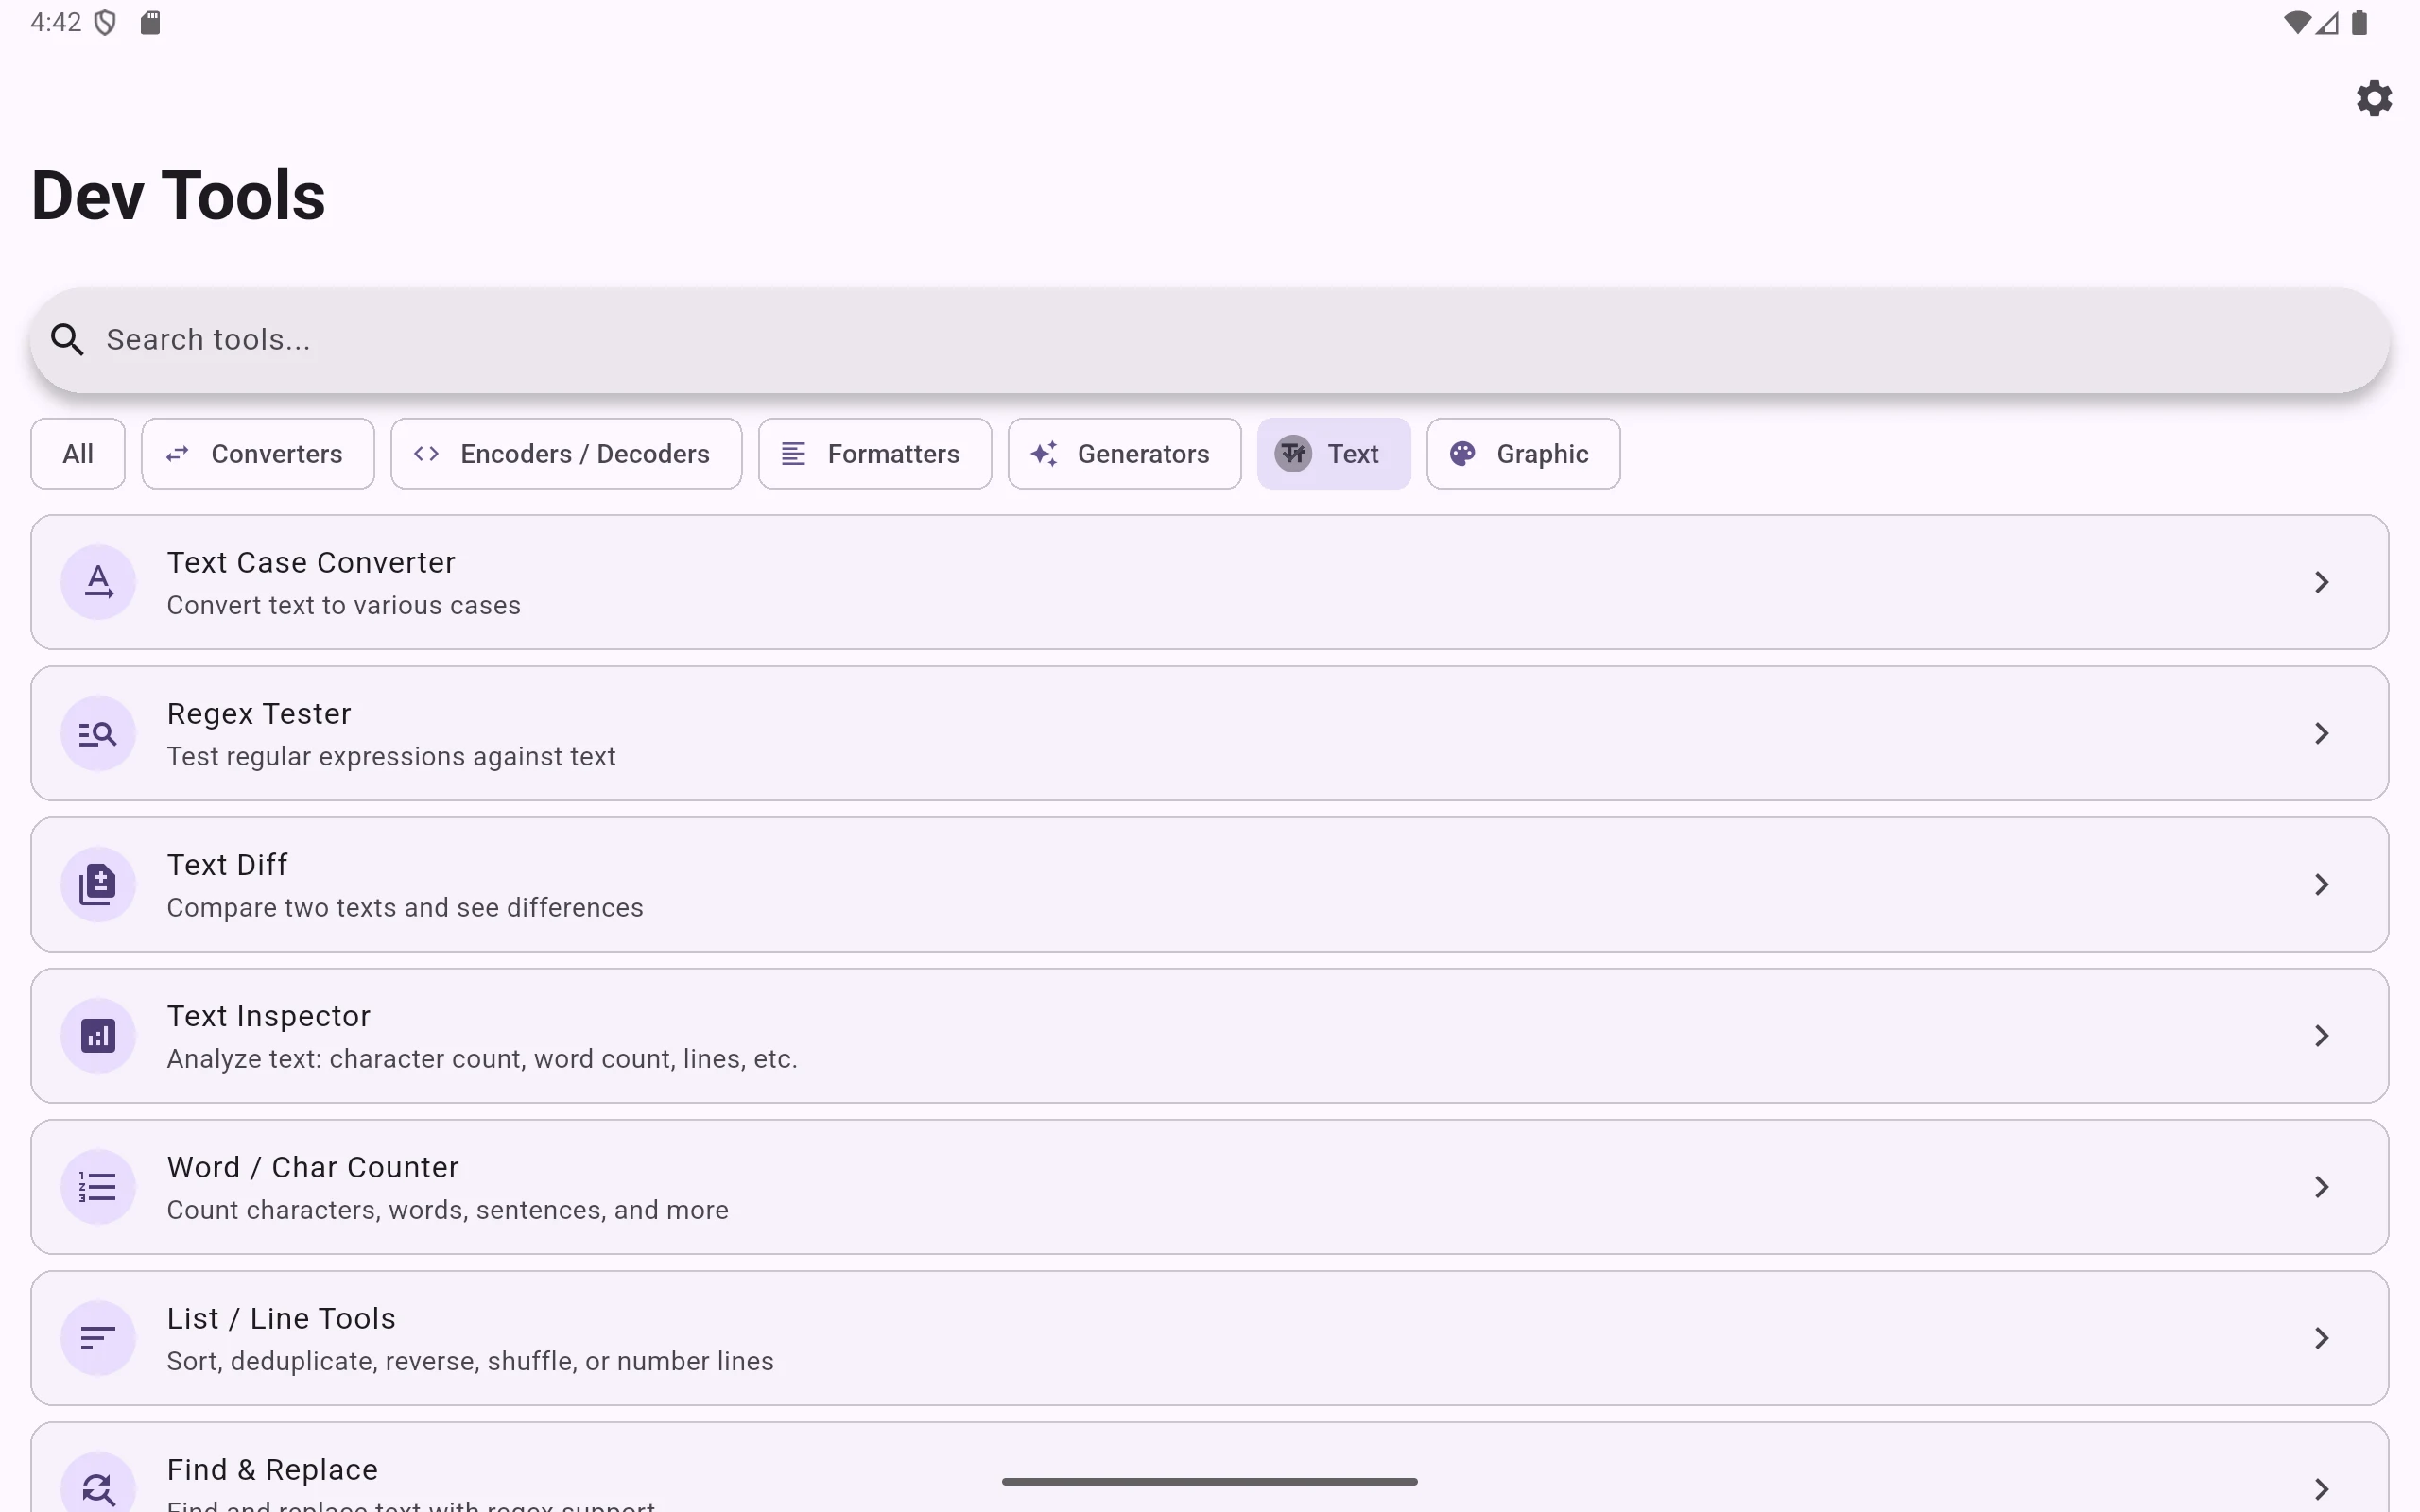
Task: Click the Regex Tester icon
Action: click(98, 733)
